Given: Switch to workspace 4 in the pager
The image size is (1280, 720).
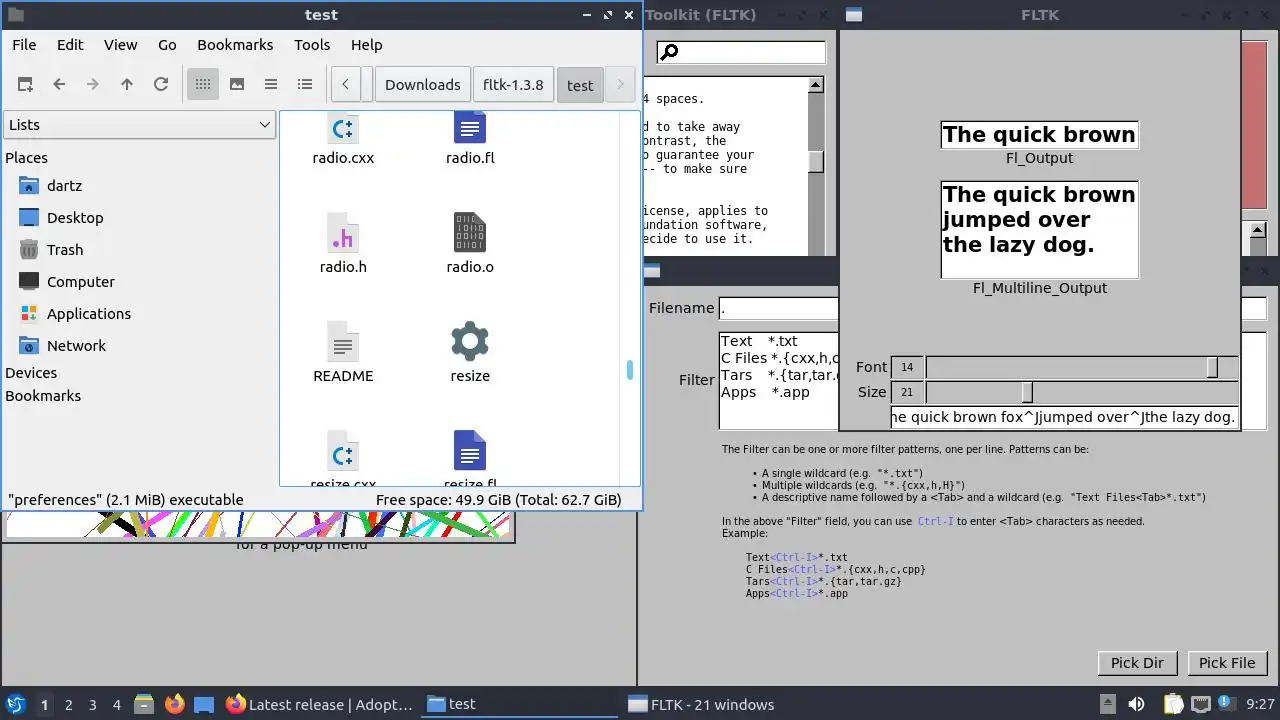Looking at the screenshot, I should point(117,704).
